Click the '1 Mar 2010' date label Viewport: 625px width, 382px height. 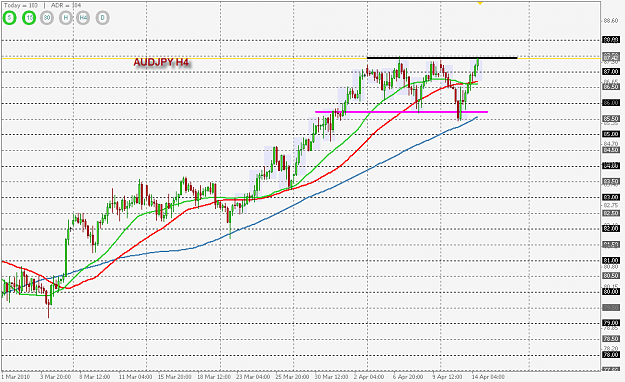tap(16, 377)
